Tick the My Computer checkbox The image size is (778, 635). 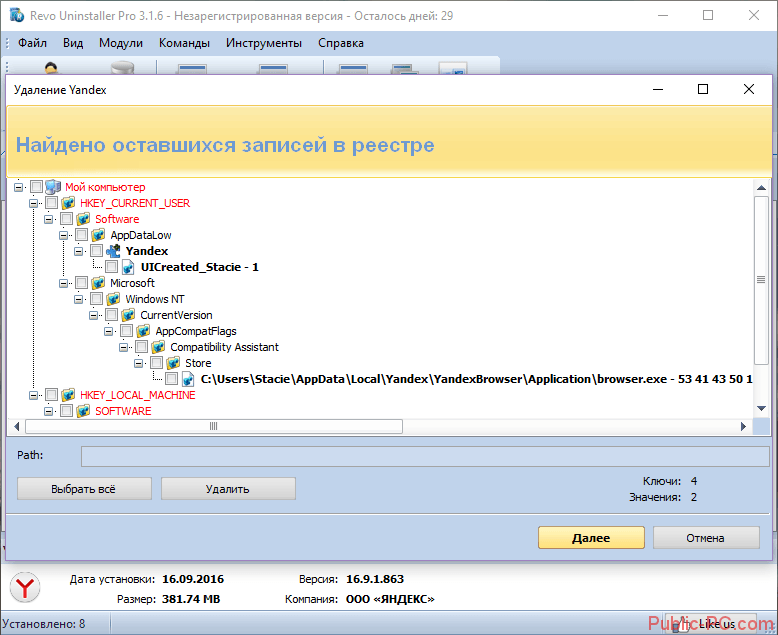[x=36, y=187]
